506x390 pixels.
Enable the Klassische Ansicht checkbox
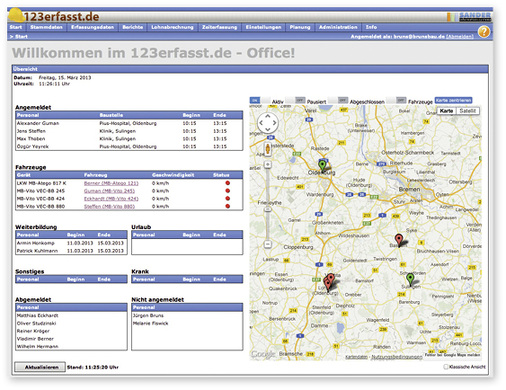pos(446,367)
